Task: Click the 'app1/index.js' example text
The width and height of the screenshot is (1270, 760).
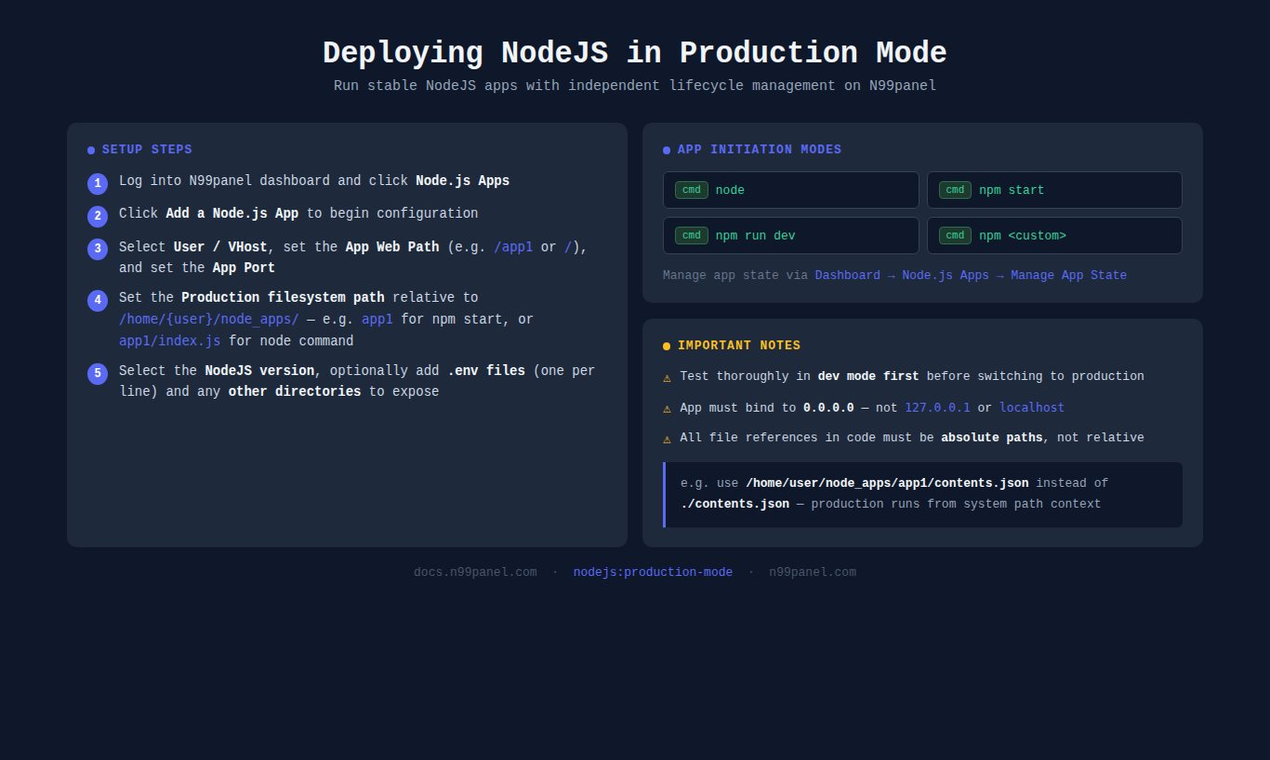Action: coord(170,341)
